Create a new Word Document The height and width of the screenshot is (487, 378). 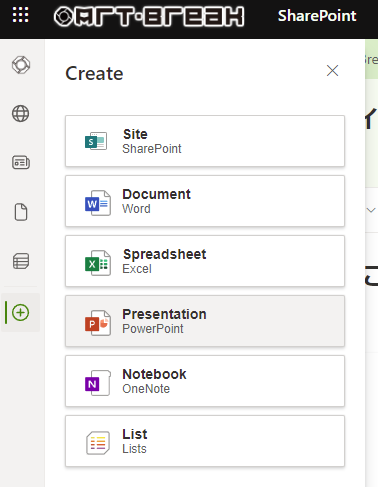pyautogui.click(x=205, y=201)
